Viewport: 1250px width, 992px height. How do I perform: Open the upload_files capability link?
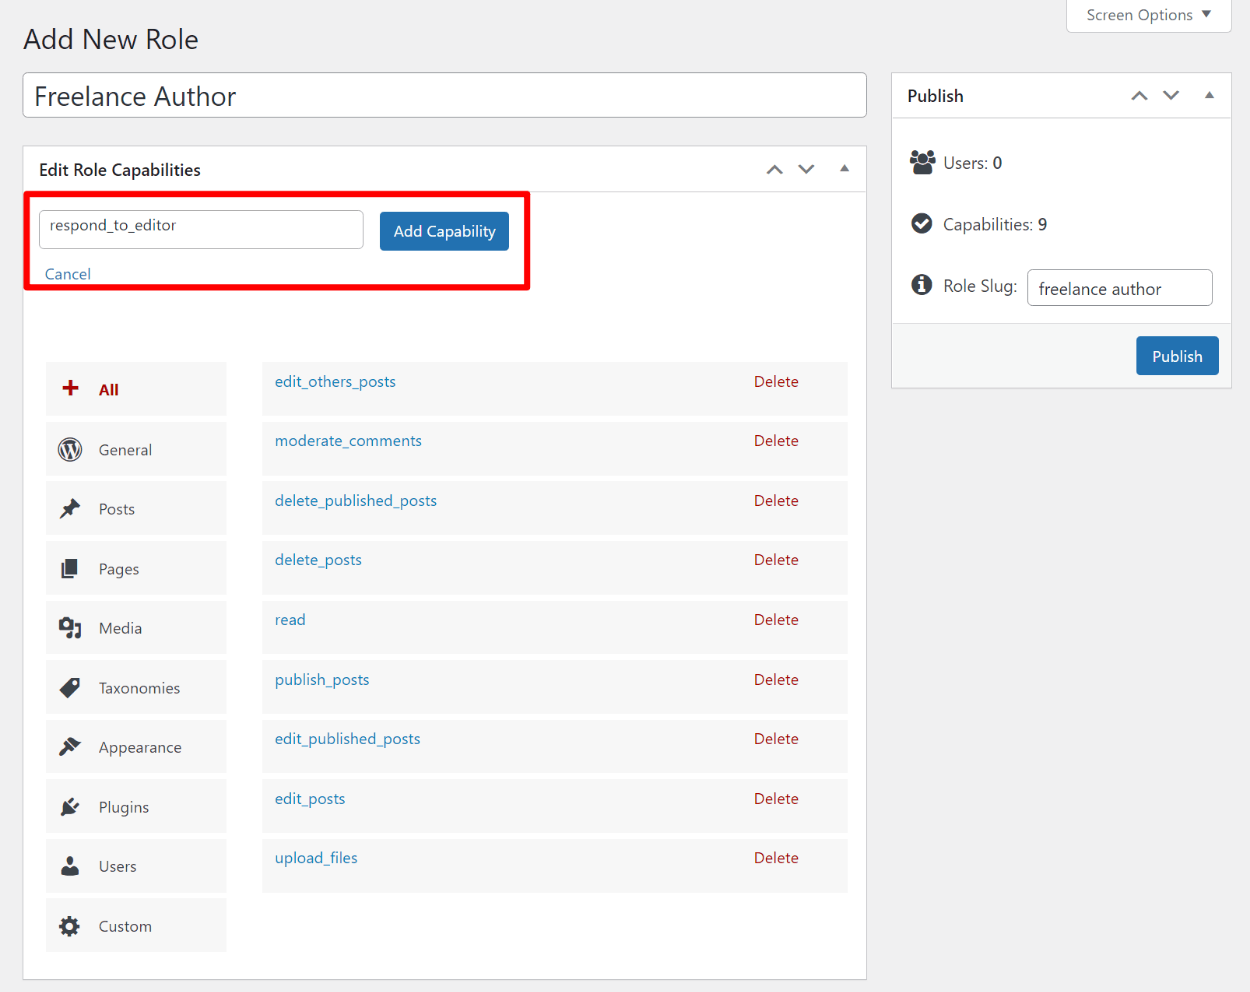tap(316, 858)
